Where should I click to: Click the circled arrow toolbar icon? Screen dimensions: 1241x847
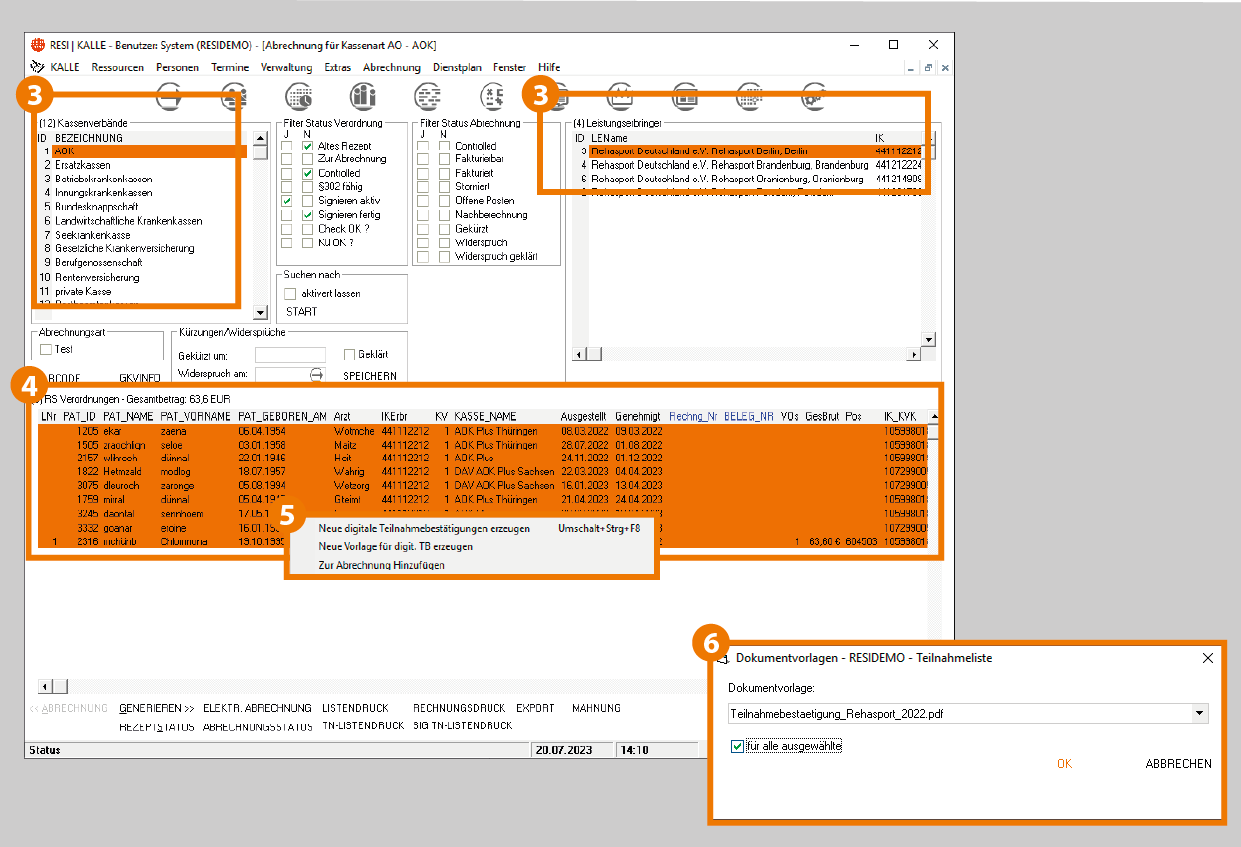click(x=171, y=96)
